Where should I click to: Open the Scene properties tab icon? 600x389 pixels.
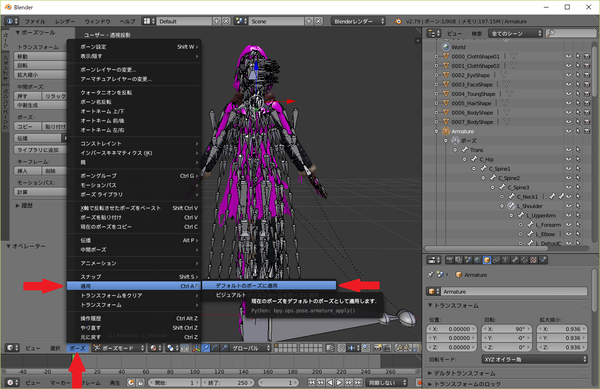[468, 260]
